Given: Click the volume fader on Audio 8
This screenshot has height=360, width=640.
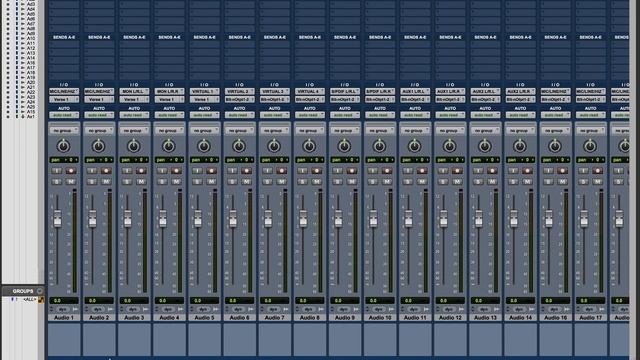Looking at the screenshot, I should click(x=303, y=218).
